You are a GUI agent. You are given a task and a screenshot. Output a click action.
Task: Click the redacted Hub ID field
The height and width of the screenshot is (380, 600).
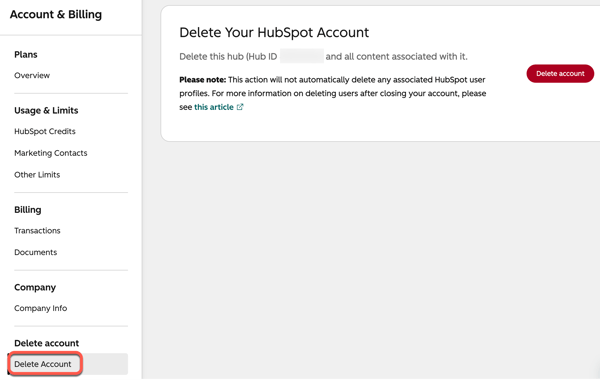[302, 56]
